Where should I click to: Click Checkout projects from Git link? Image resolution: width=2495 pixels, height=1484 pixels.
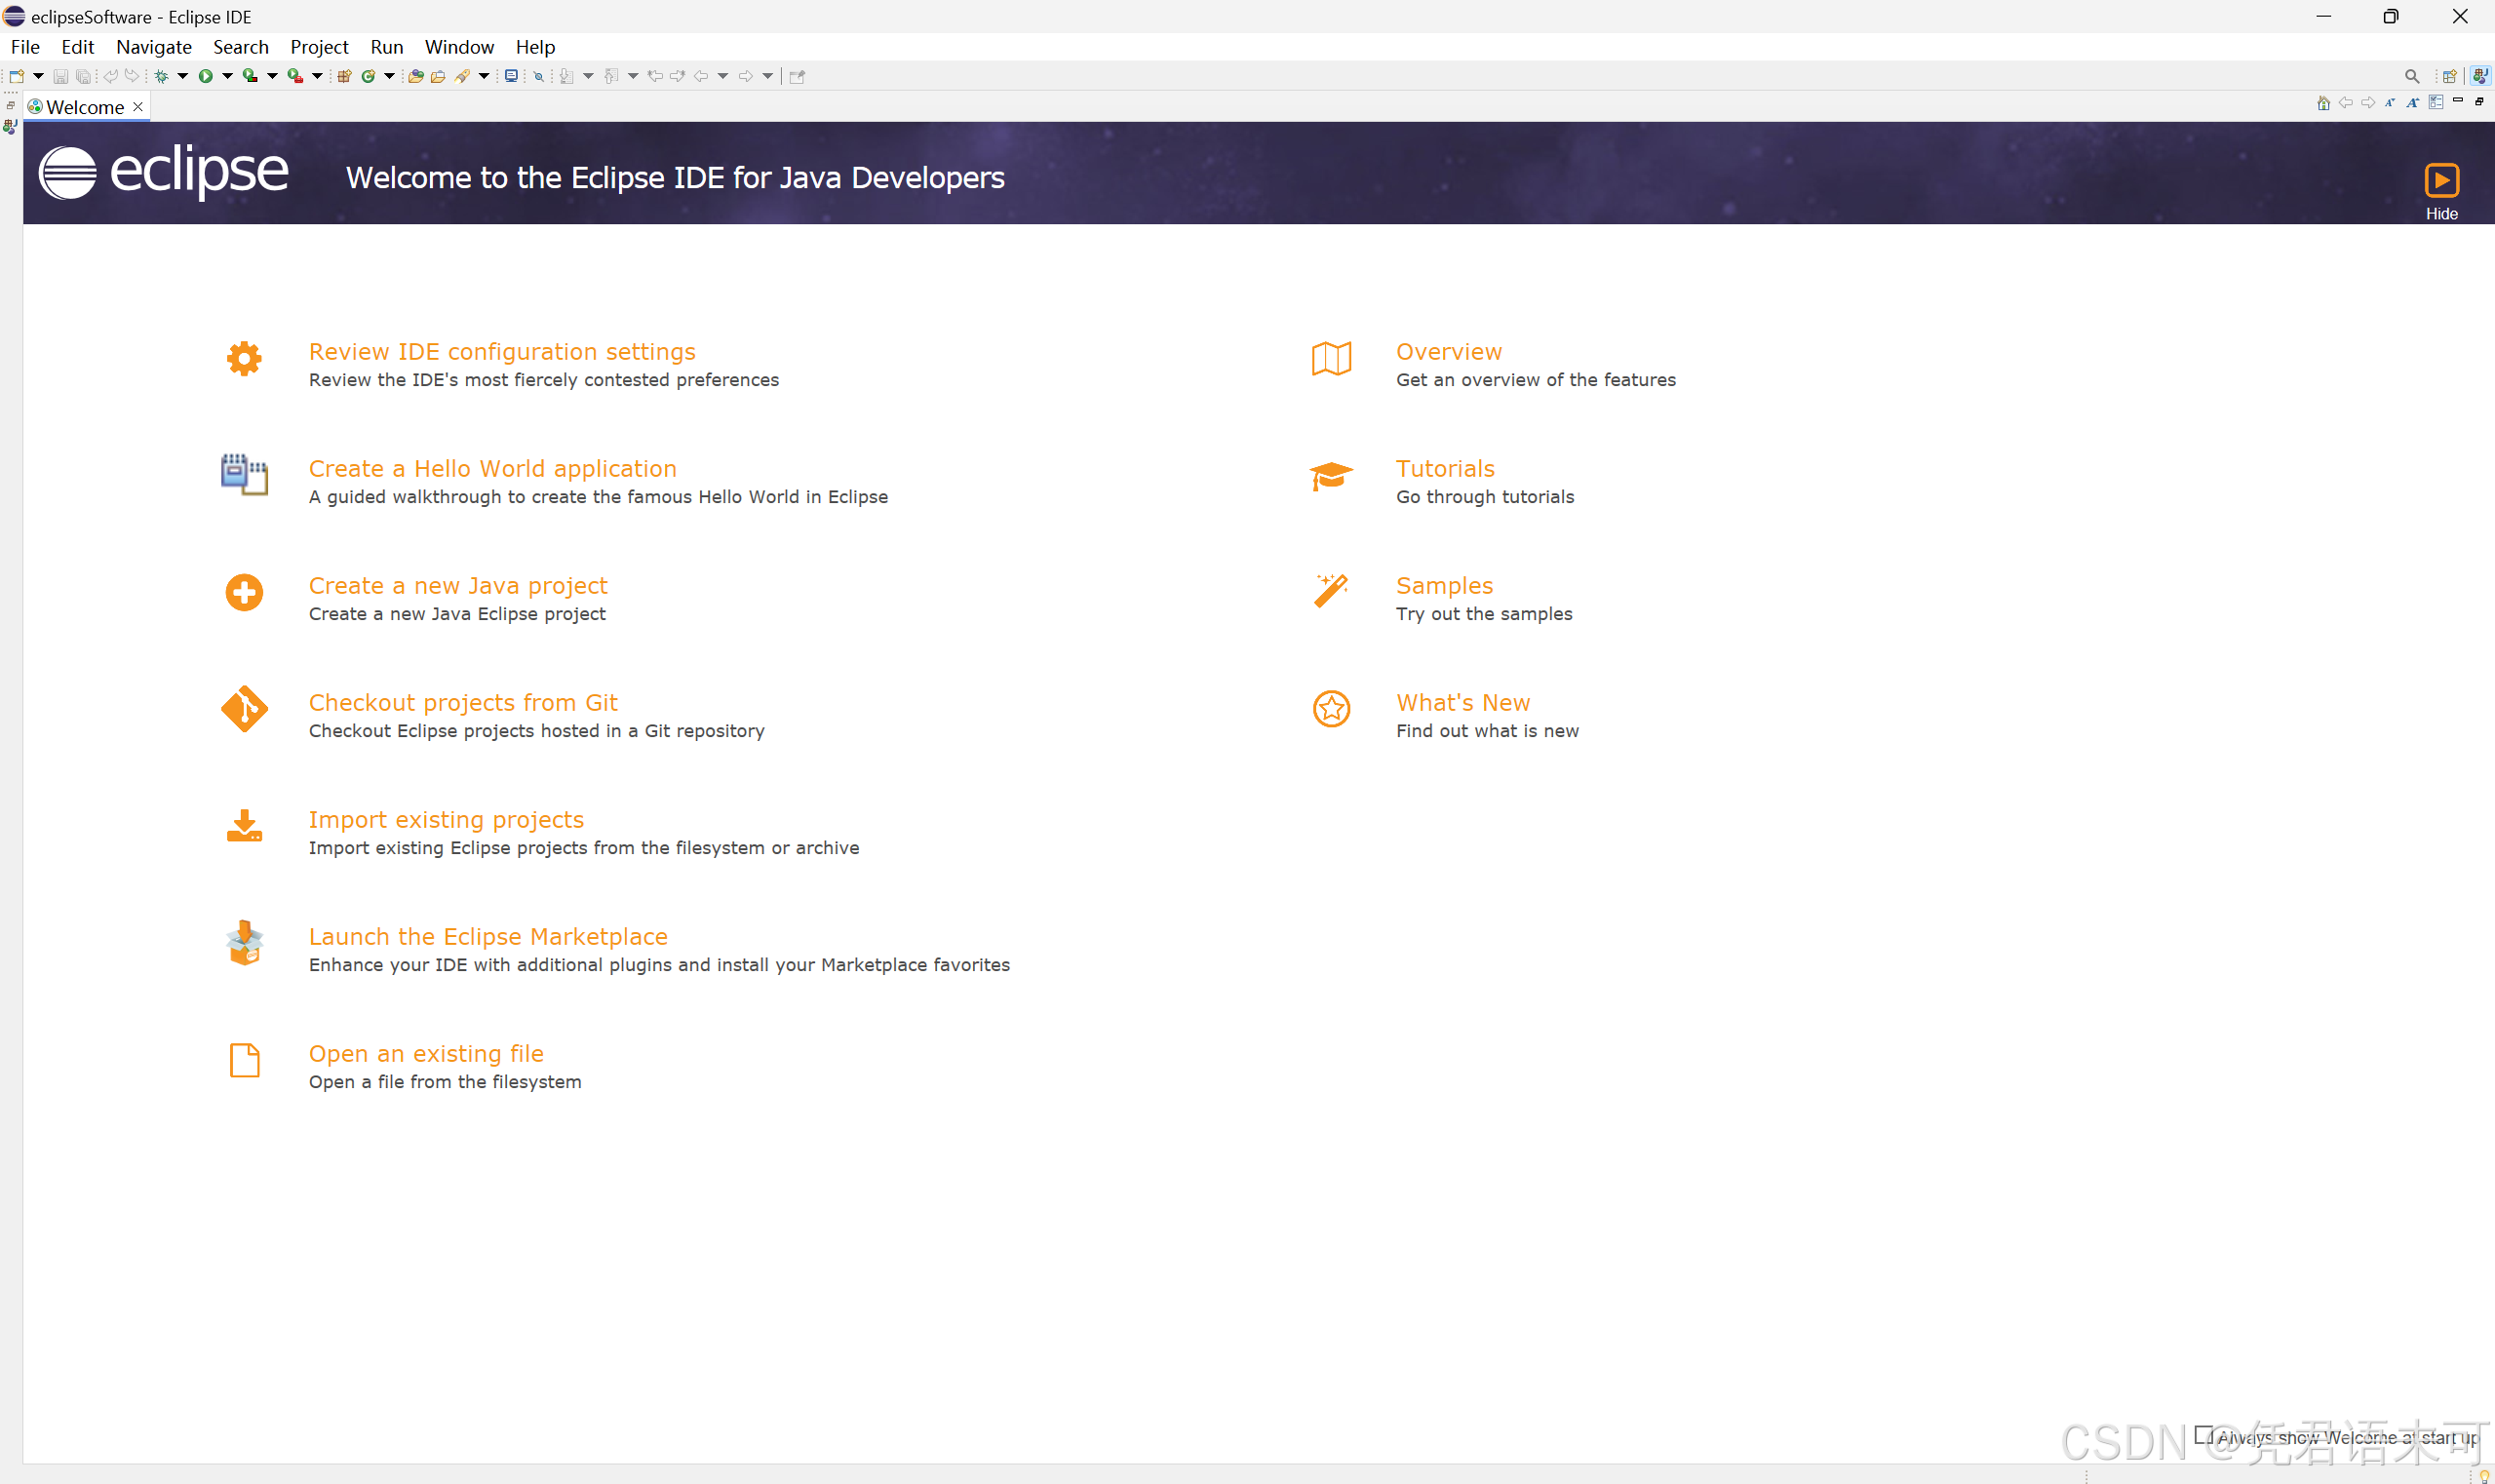pyautogui.click(x=463, y=703)
